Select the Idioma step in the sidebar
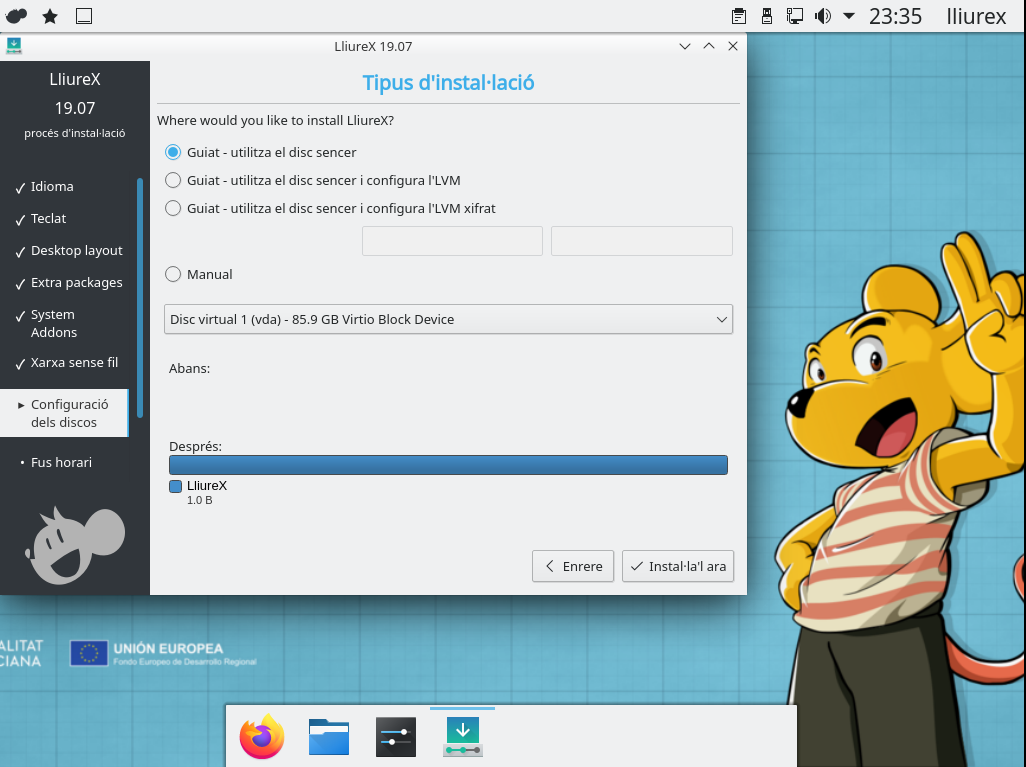Viewport: 1026px width, 767px height. click(52, 187)
